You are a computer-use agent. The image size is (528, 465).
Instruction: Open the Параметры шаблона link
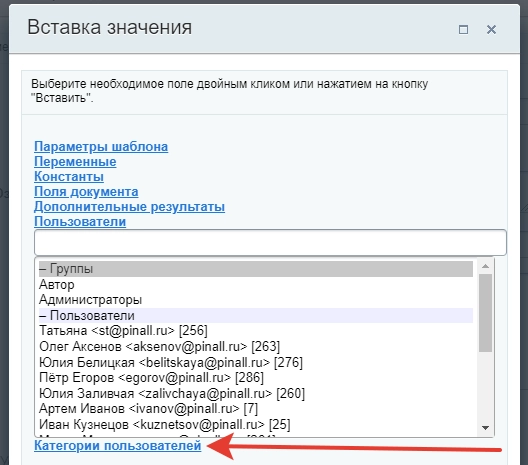click(101, 147)
